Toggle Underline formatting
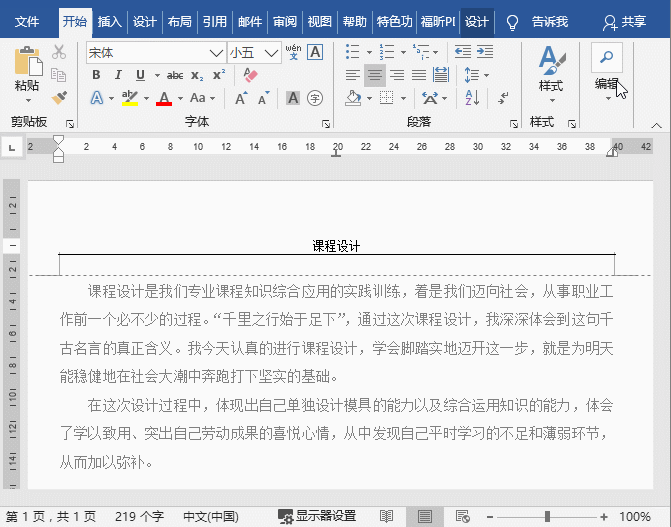Image resolution: width=671 pixels, height=527 pixels. click(x=140, y=75)
